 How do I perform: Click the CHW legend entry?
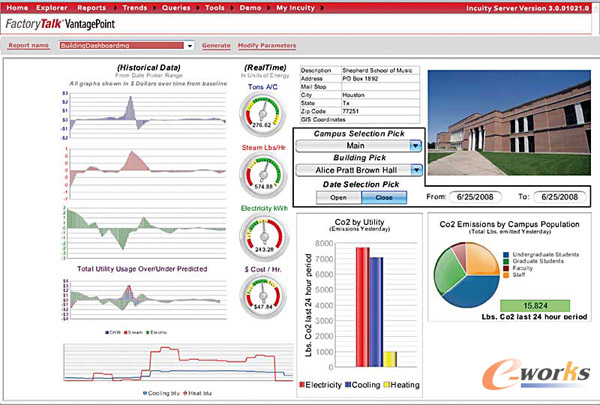113,333
